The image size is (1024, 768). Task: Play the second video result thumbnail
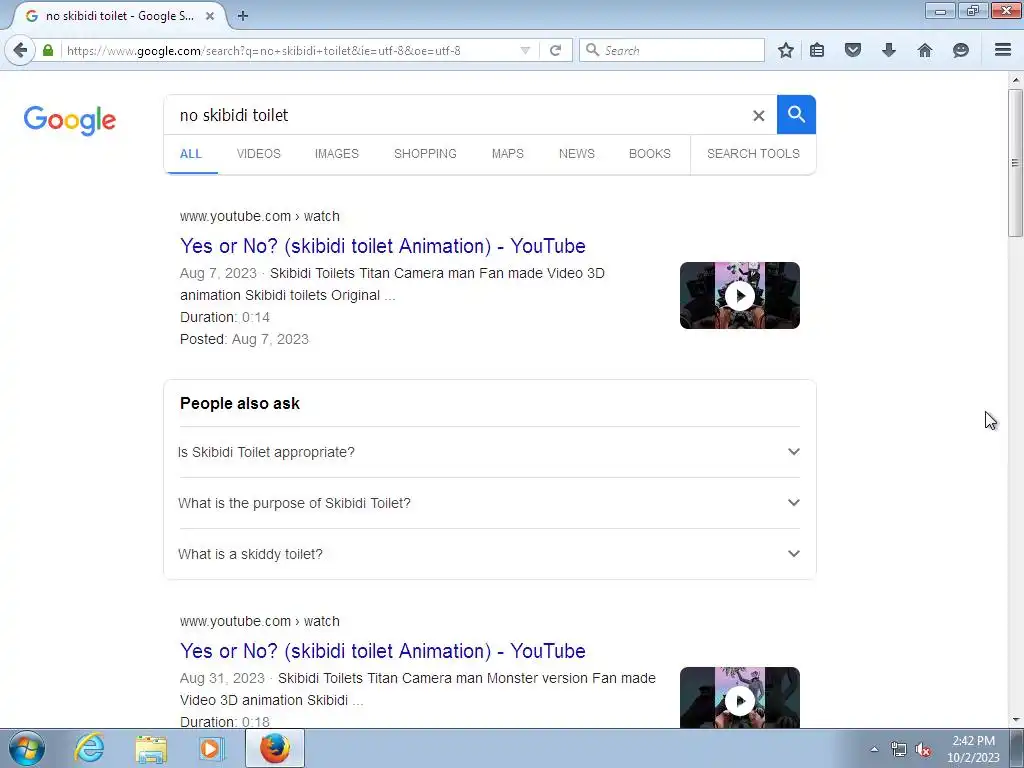click(x=740, y=697)
